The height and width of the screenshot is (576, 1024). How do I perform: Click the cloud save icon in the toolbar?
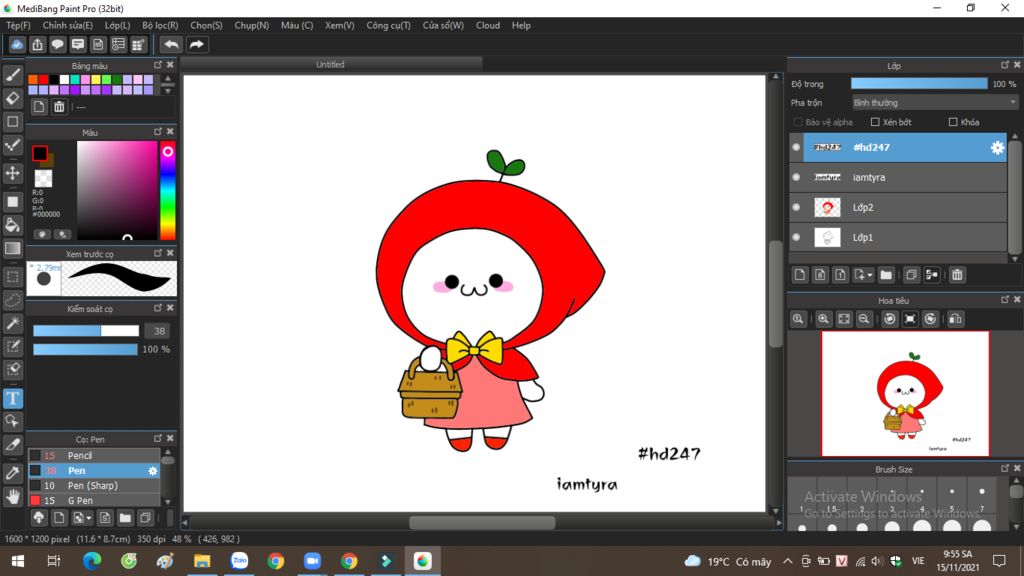tap(17, 44)
